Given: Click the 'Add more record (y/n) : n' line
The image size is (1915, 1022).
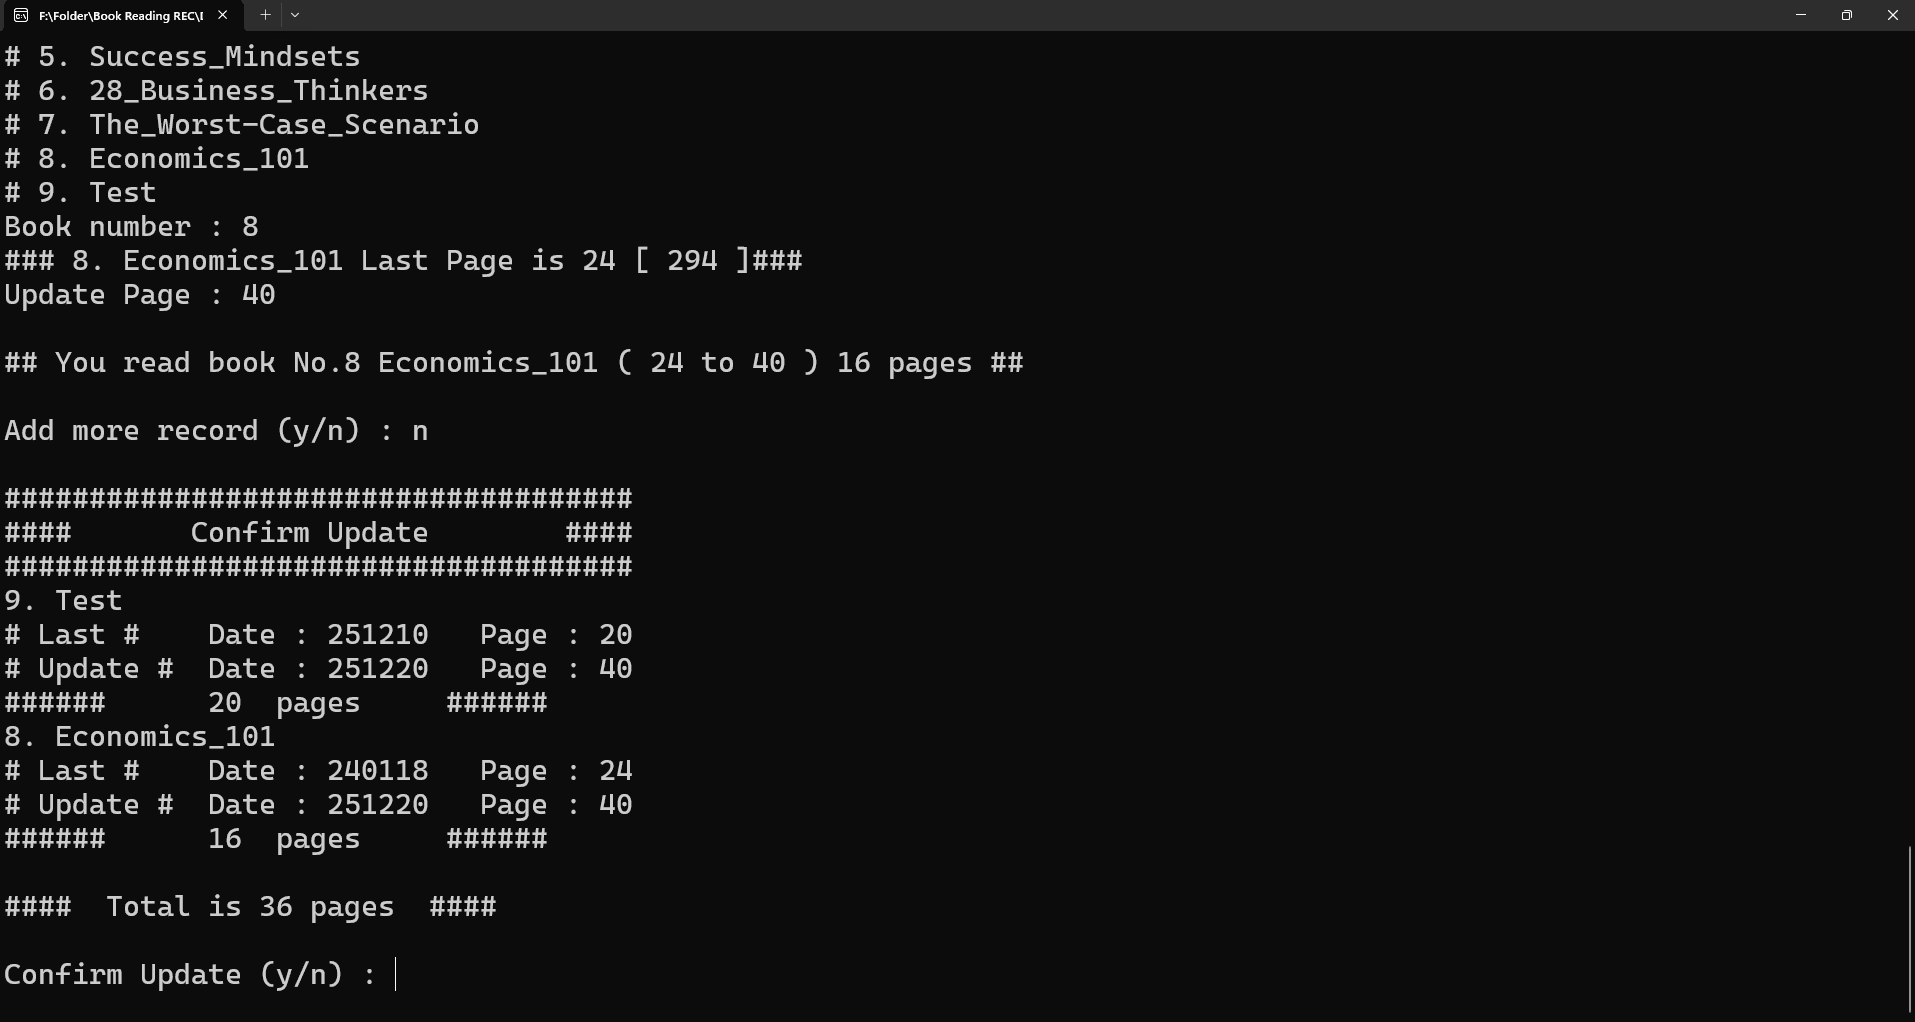Looking at the screenshot, I should [216, 431].
